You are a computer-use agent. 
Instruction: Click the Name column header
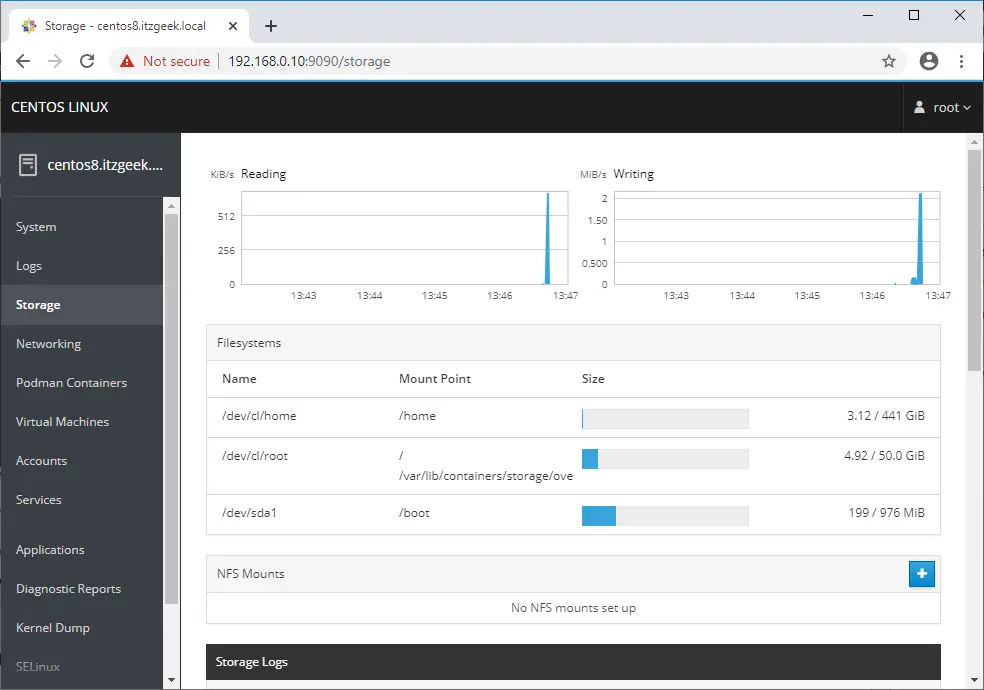click(x=239, y=379)
